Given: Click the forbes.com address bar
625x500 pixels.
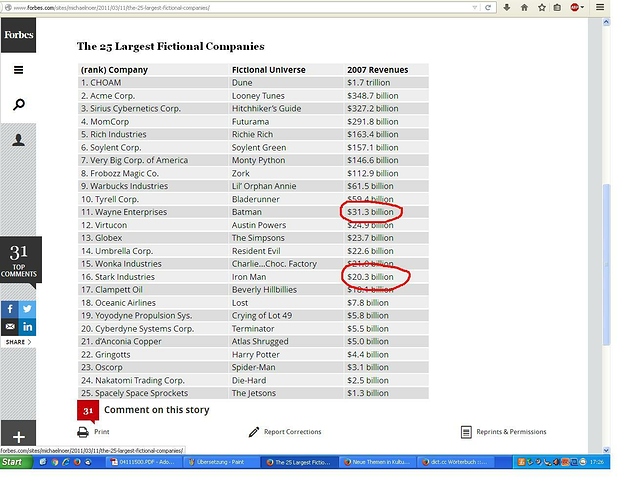Looking at the screenshot, I should [x=239, y=8].
